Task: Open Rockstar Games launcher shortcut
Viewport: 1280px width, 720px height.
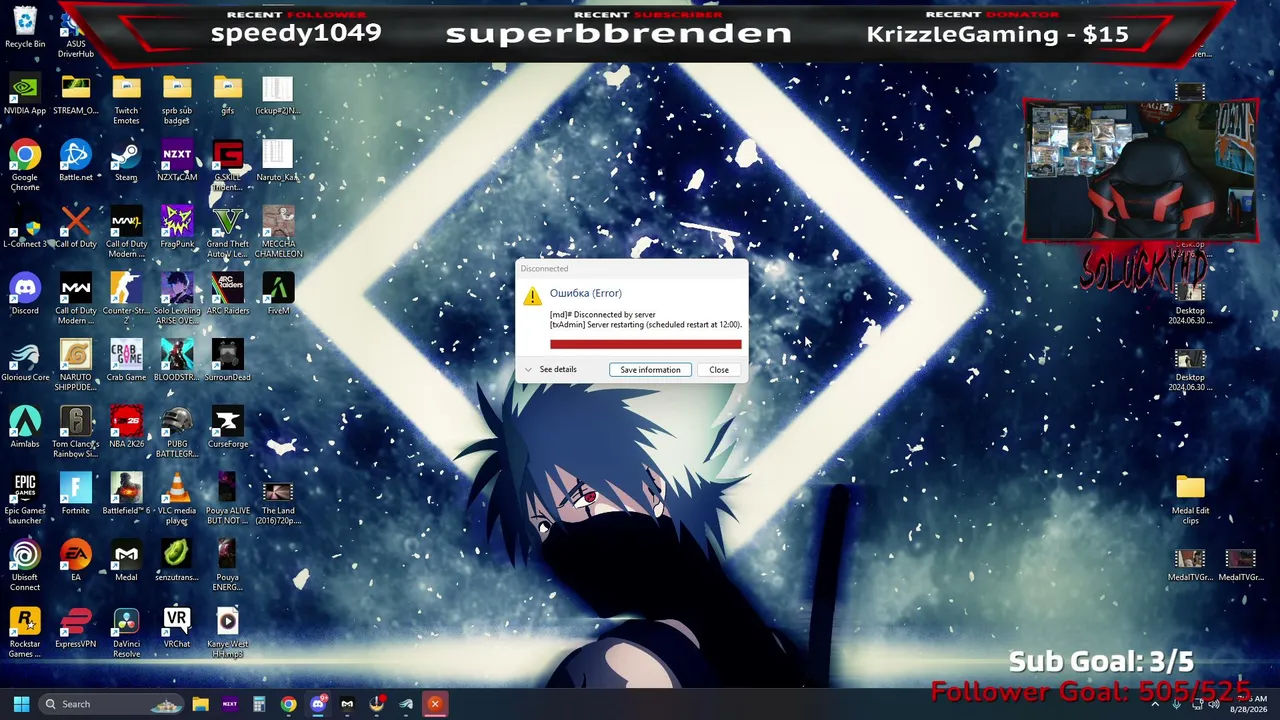Action: (25, 634)
